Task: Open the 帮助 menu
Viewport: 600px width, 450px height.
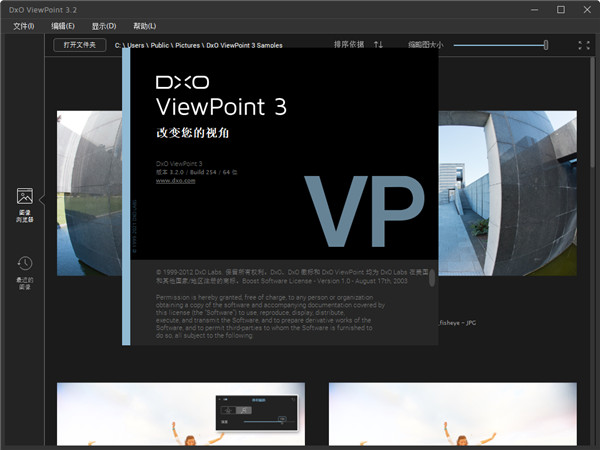Action: (144, 25)
